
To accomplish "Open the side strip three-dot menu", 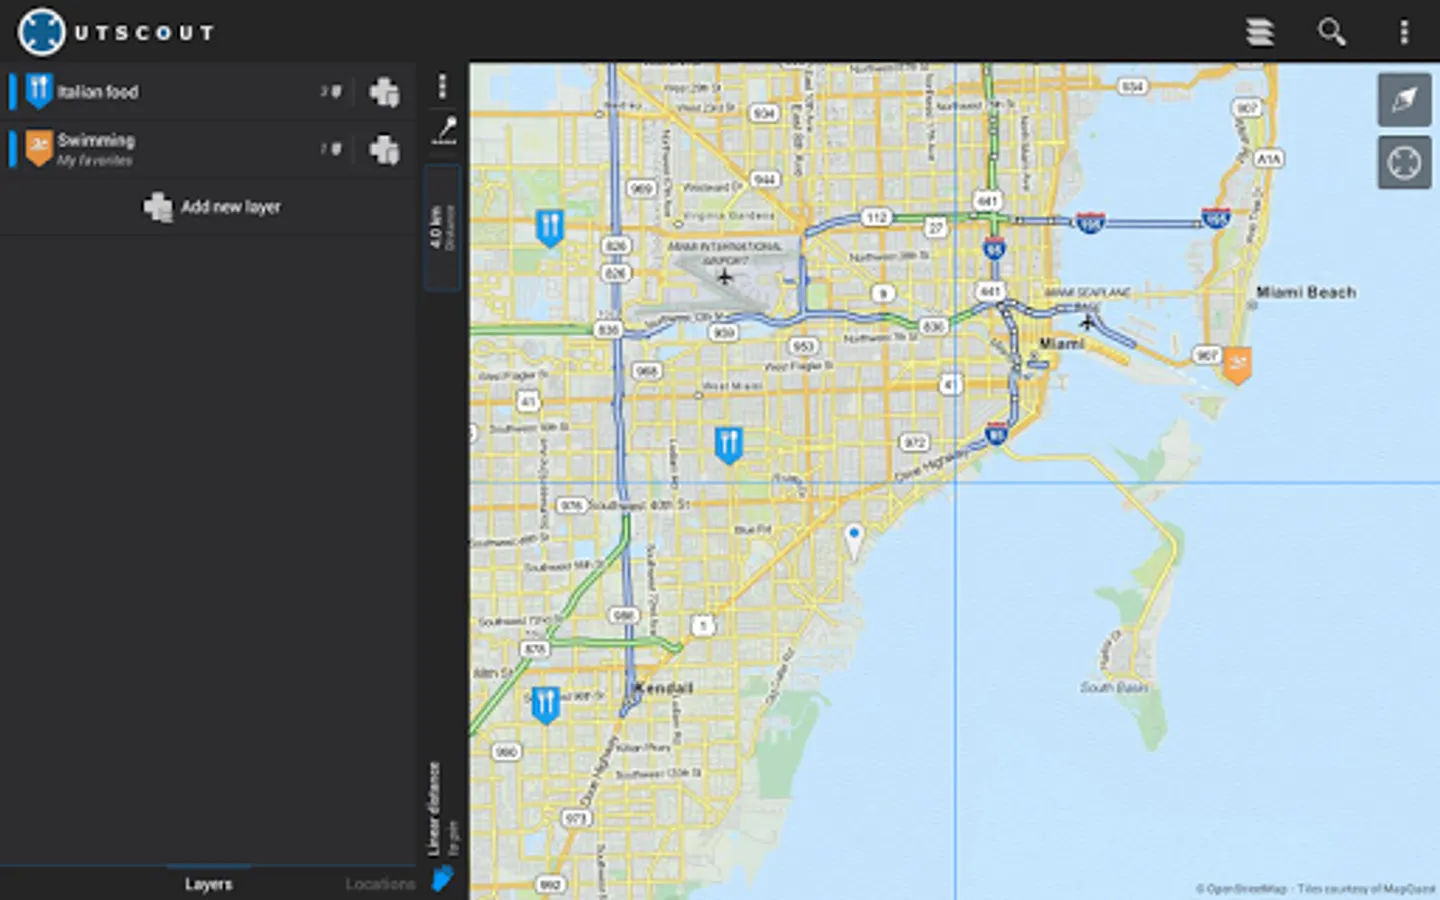I will 442,86.
